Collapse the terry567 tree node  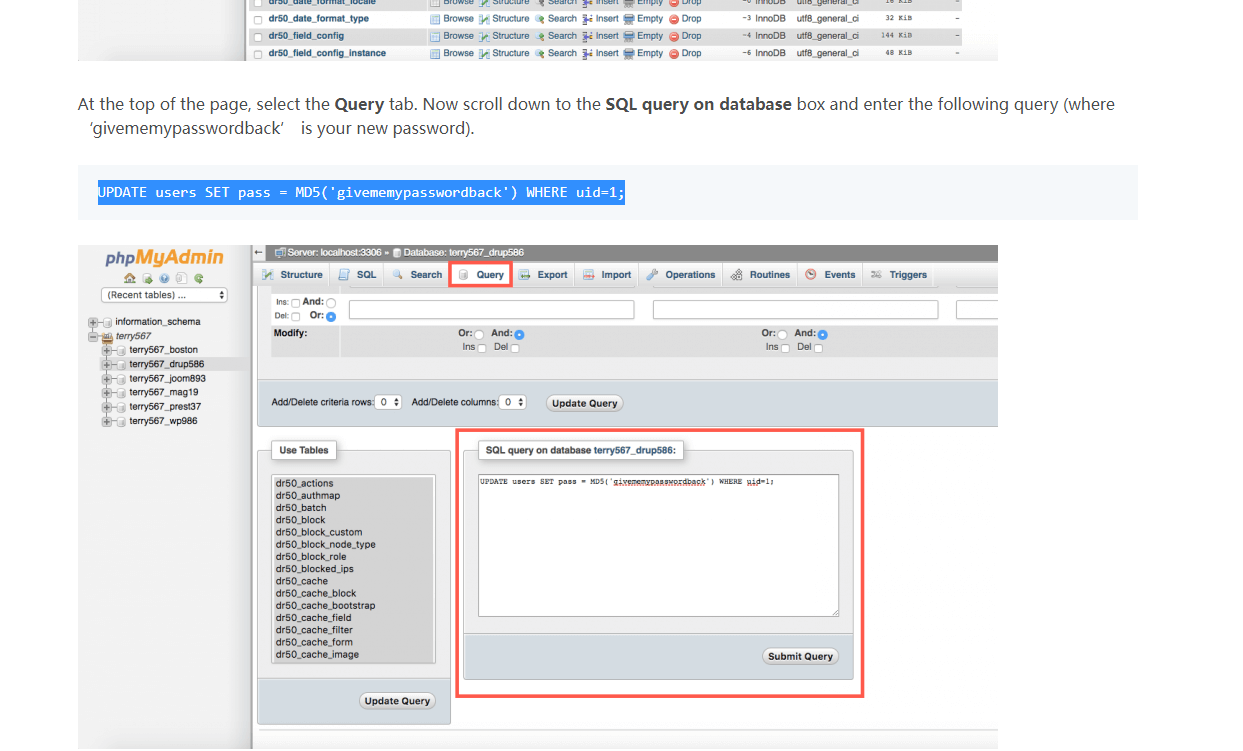pyautogui.click(x=93, y=337)
